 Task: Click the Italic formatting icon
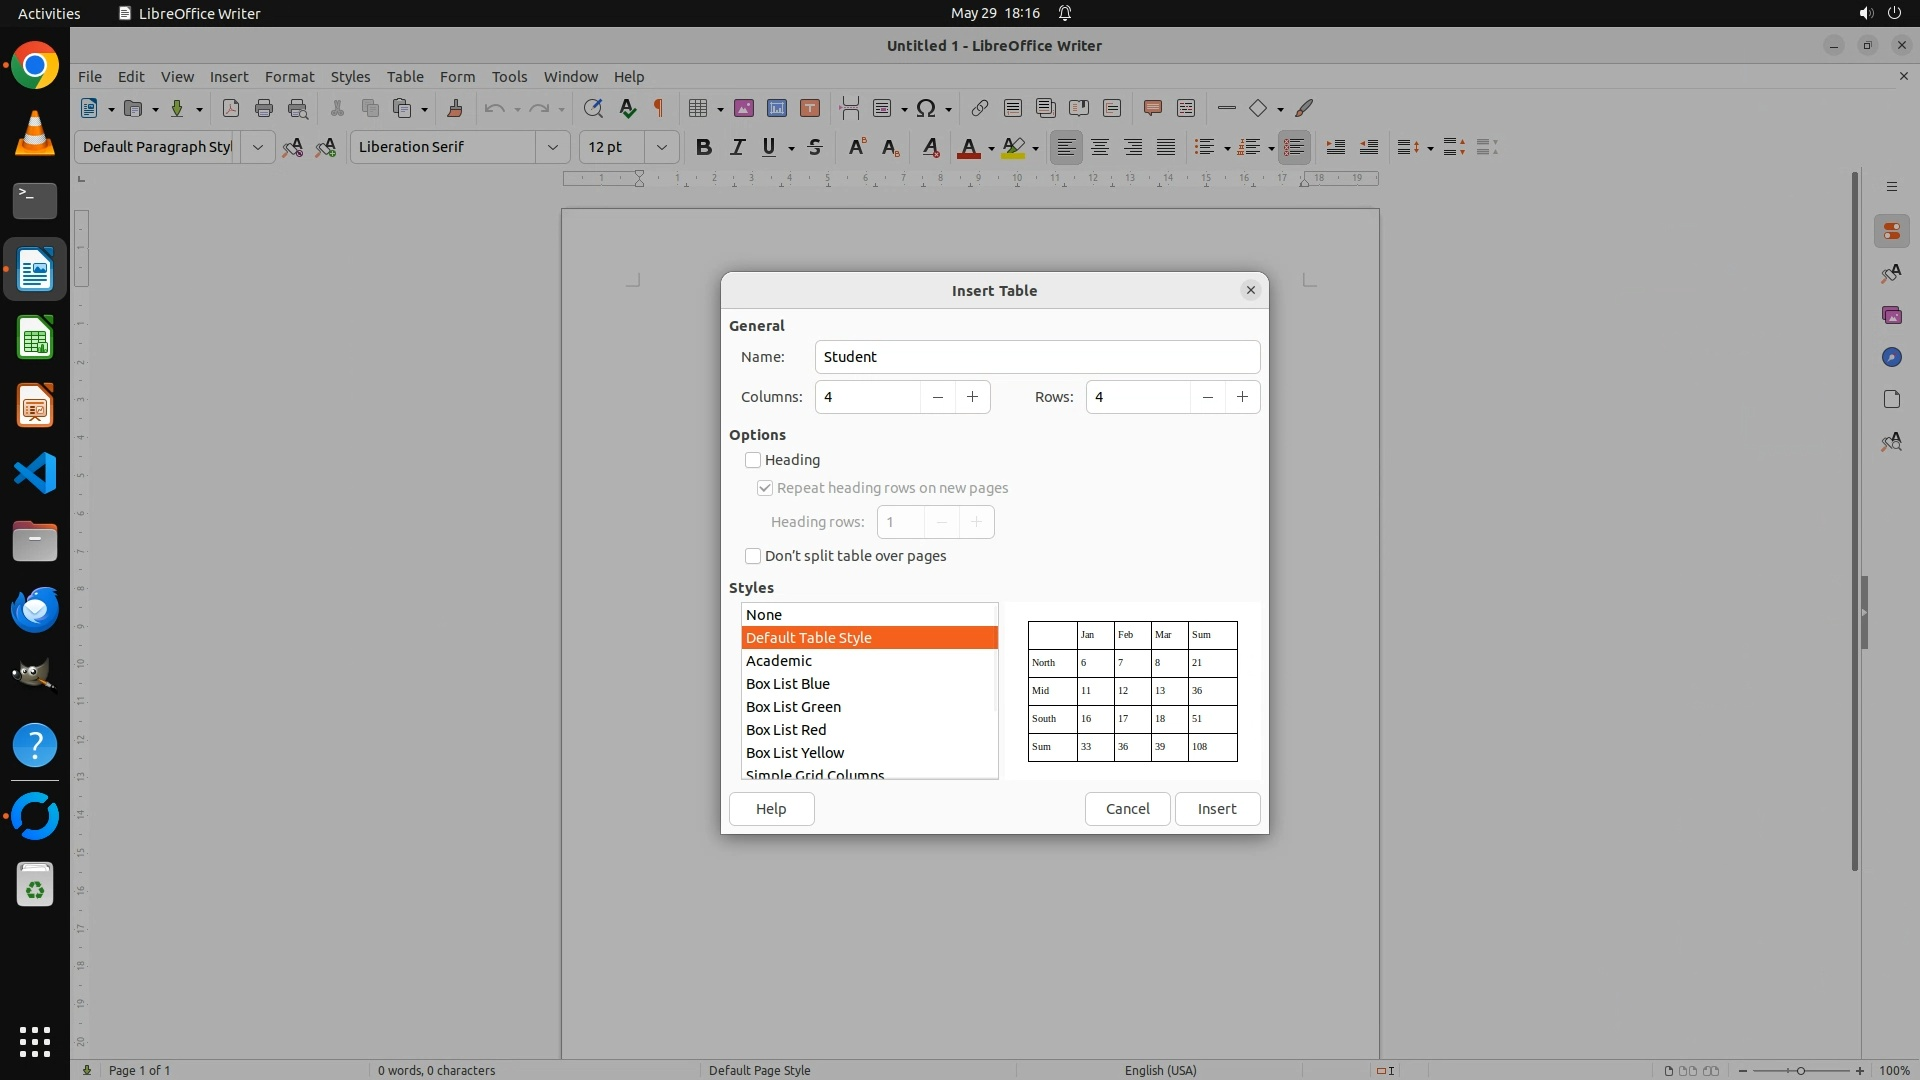pyautogui.click(x=737, y=147)
